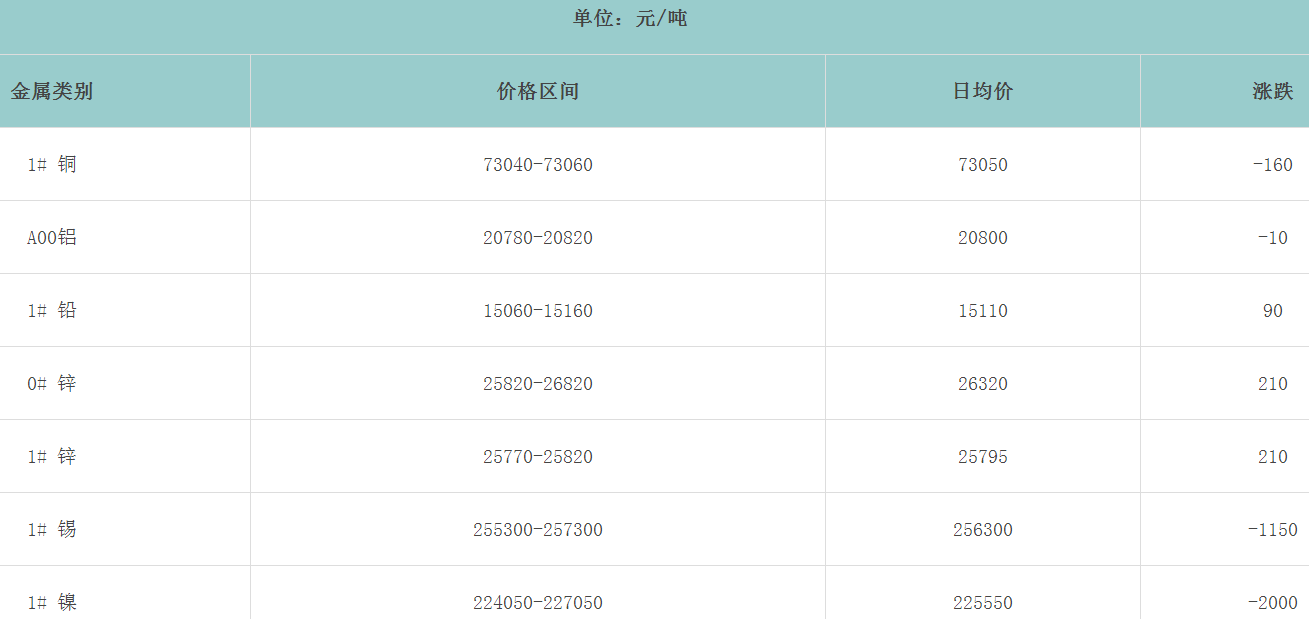Click copper price range 73040-73060
1309x619 pixels.
pyautogui.click(x=538, y=165)
